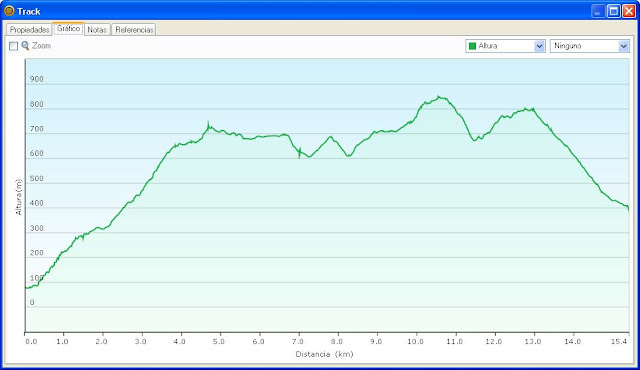640x370 pixels.
Task: Click the green Altura color swatch
Action: pyautogui.click(x=472, y=46)
